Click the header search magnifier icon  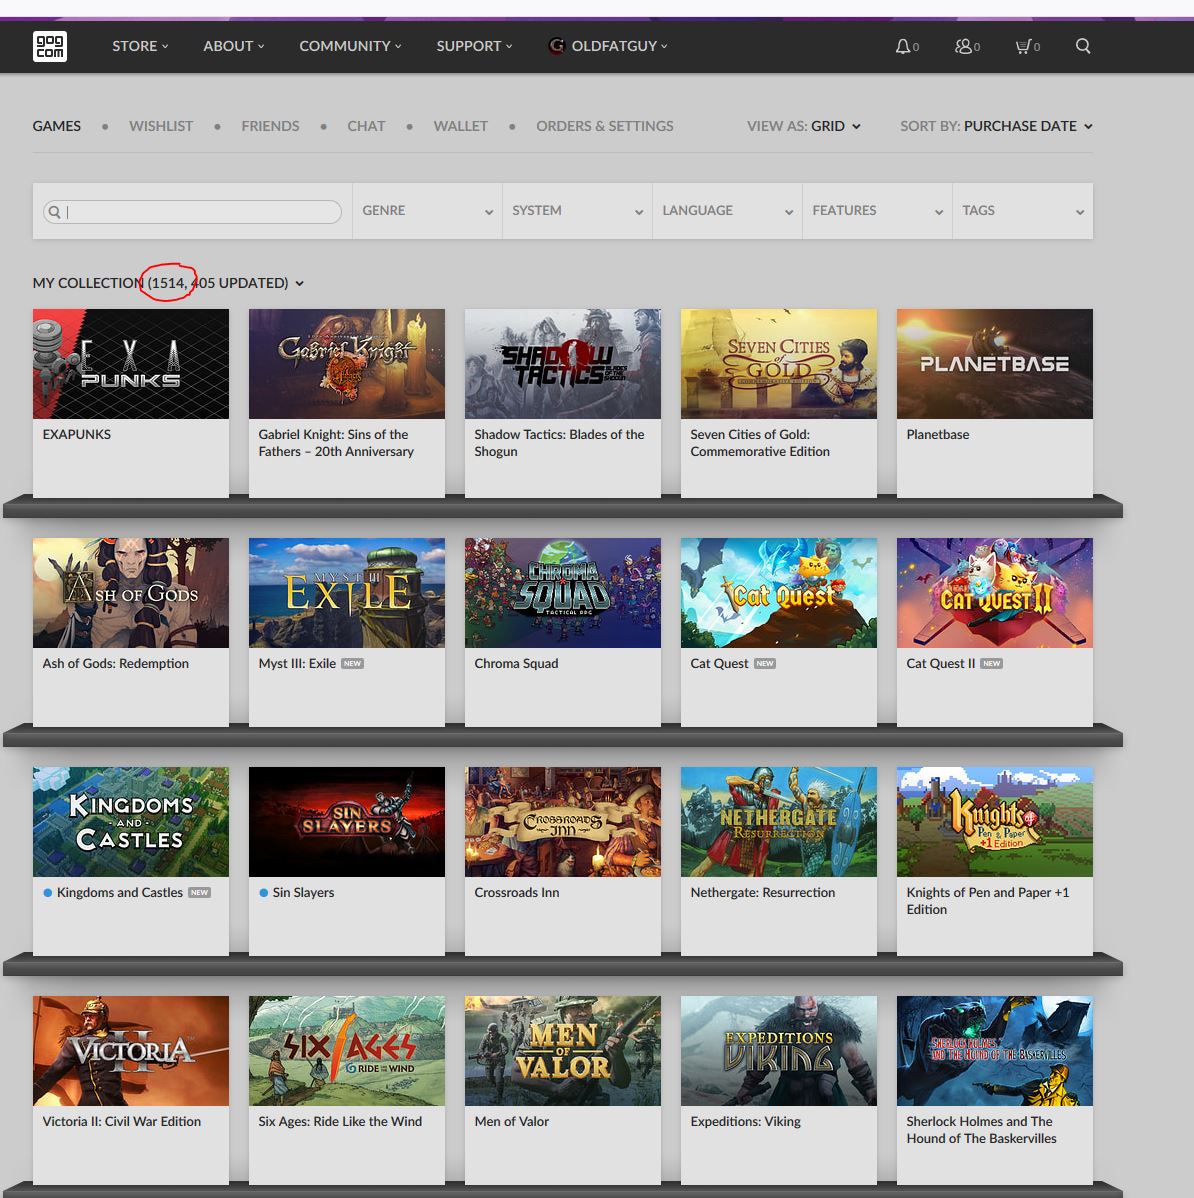[x=1082, y=46]
